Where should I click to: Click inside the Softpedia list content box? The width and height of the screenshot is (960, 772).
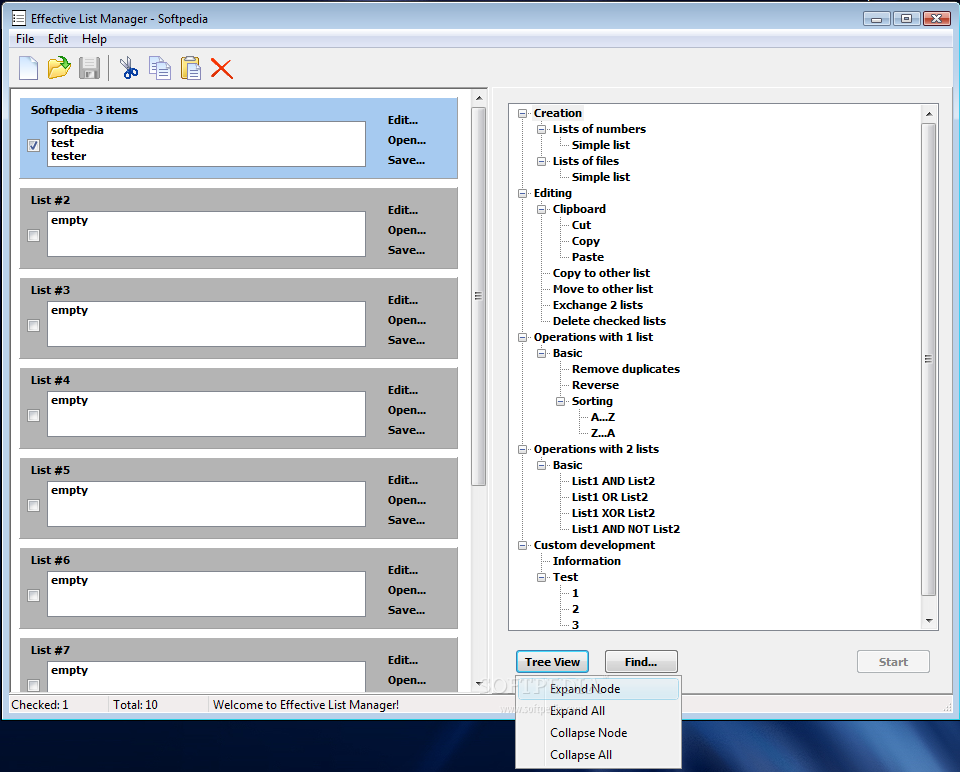[x=206, y=144]
